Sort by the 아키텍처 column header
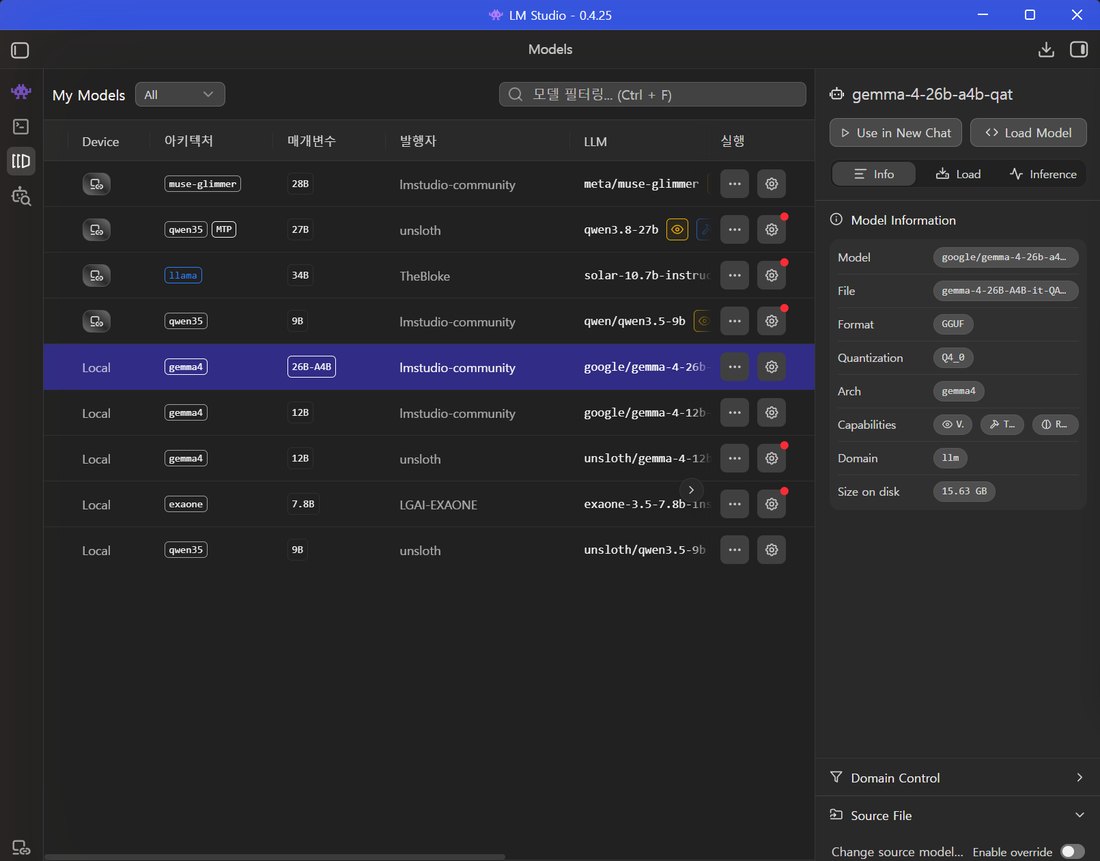 click(x=189, y=141)
